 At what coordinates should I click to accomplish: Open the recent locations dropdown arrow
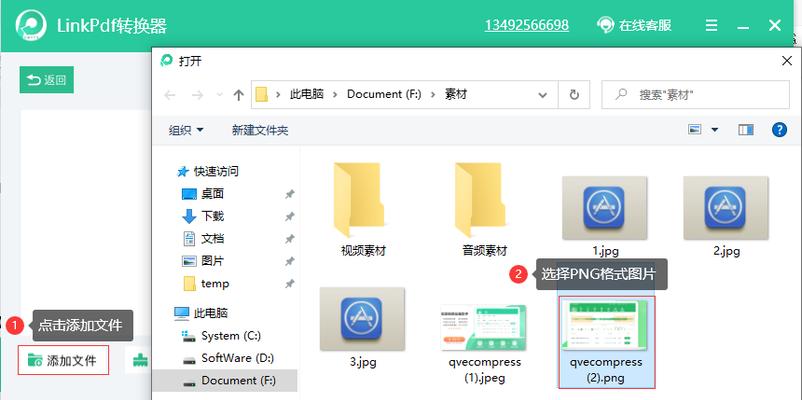[219, 95]
